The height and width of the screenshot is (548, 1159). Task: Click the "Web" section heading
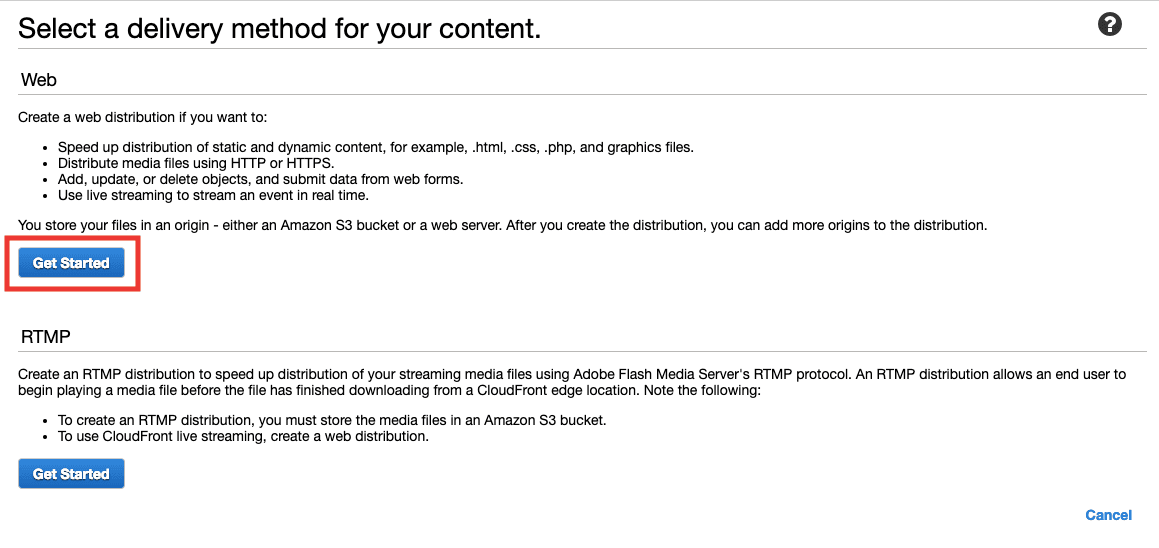(37, 80)
